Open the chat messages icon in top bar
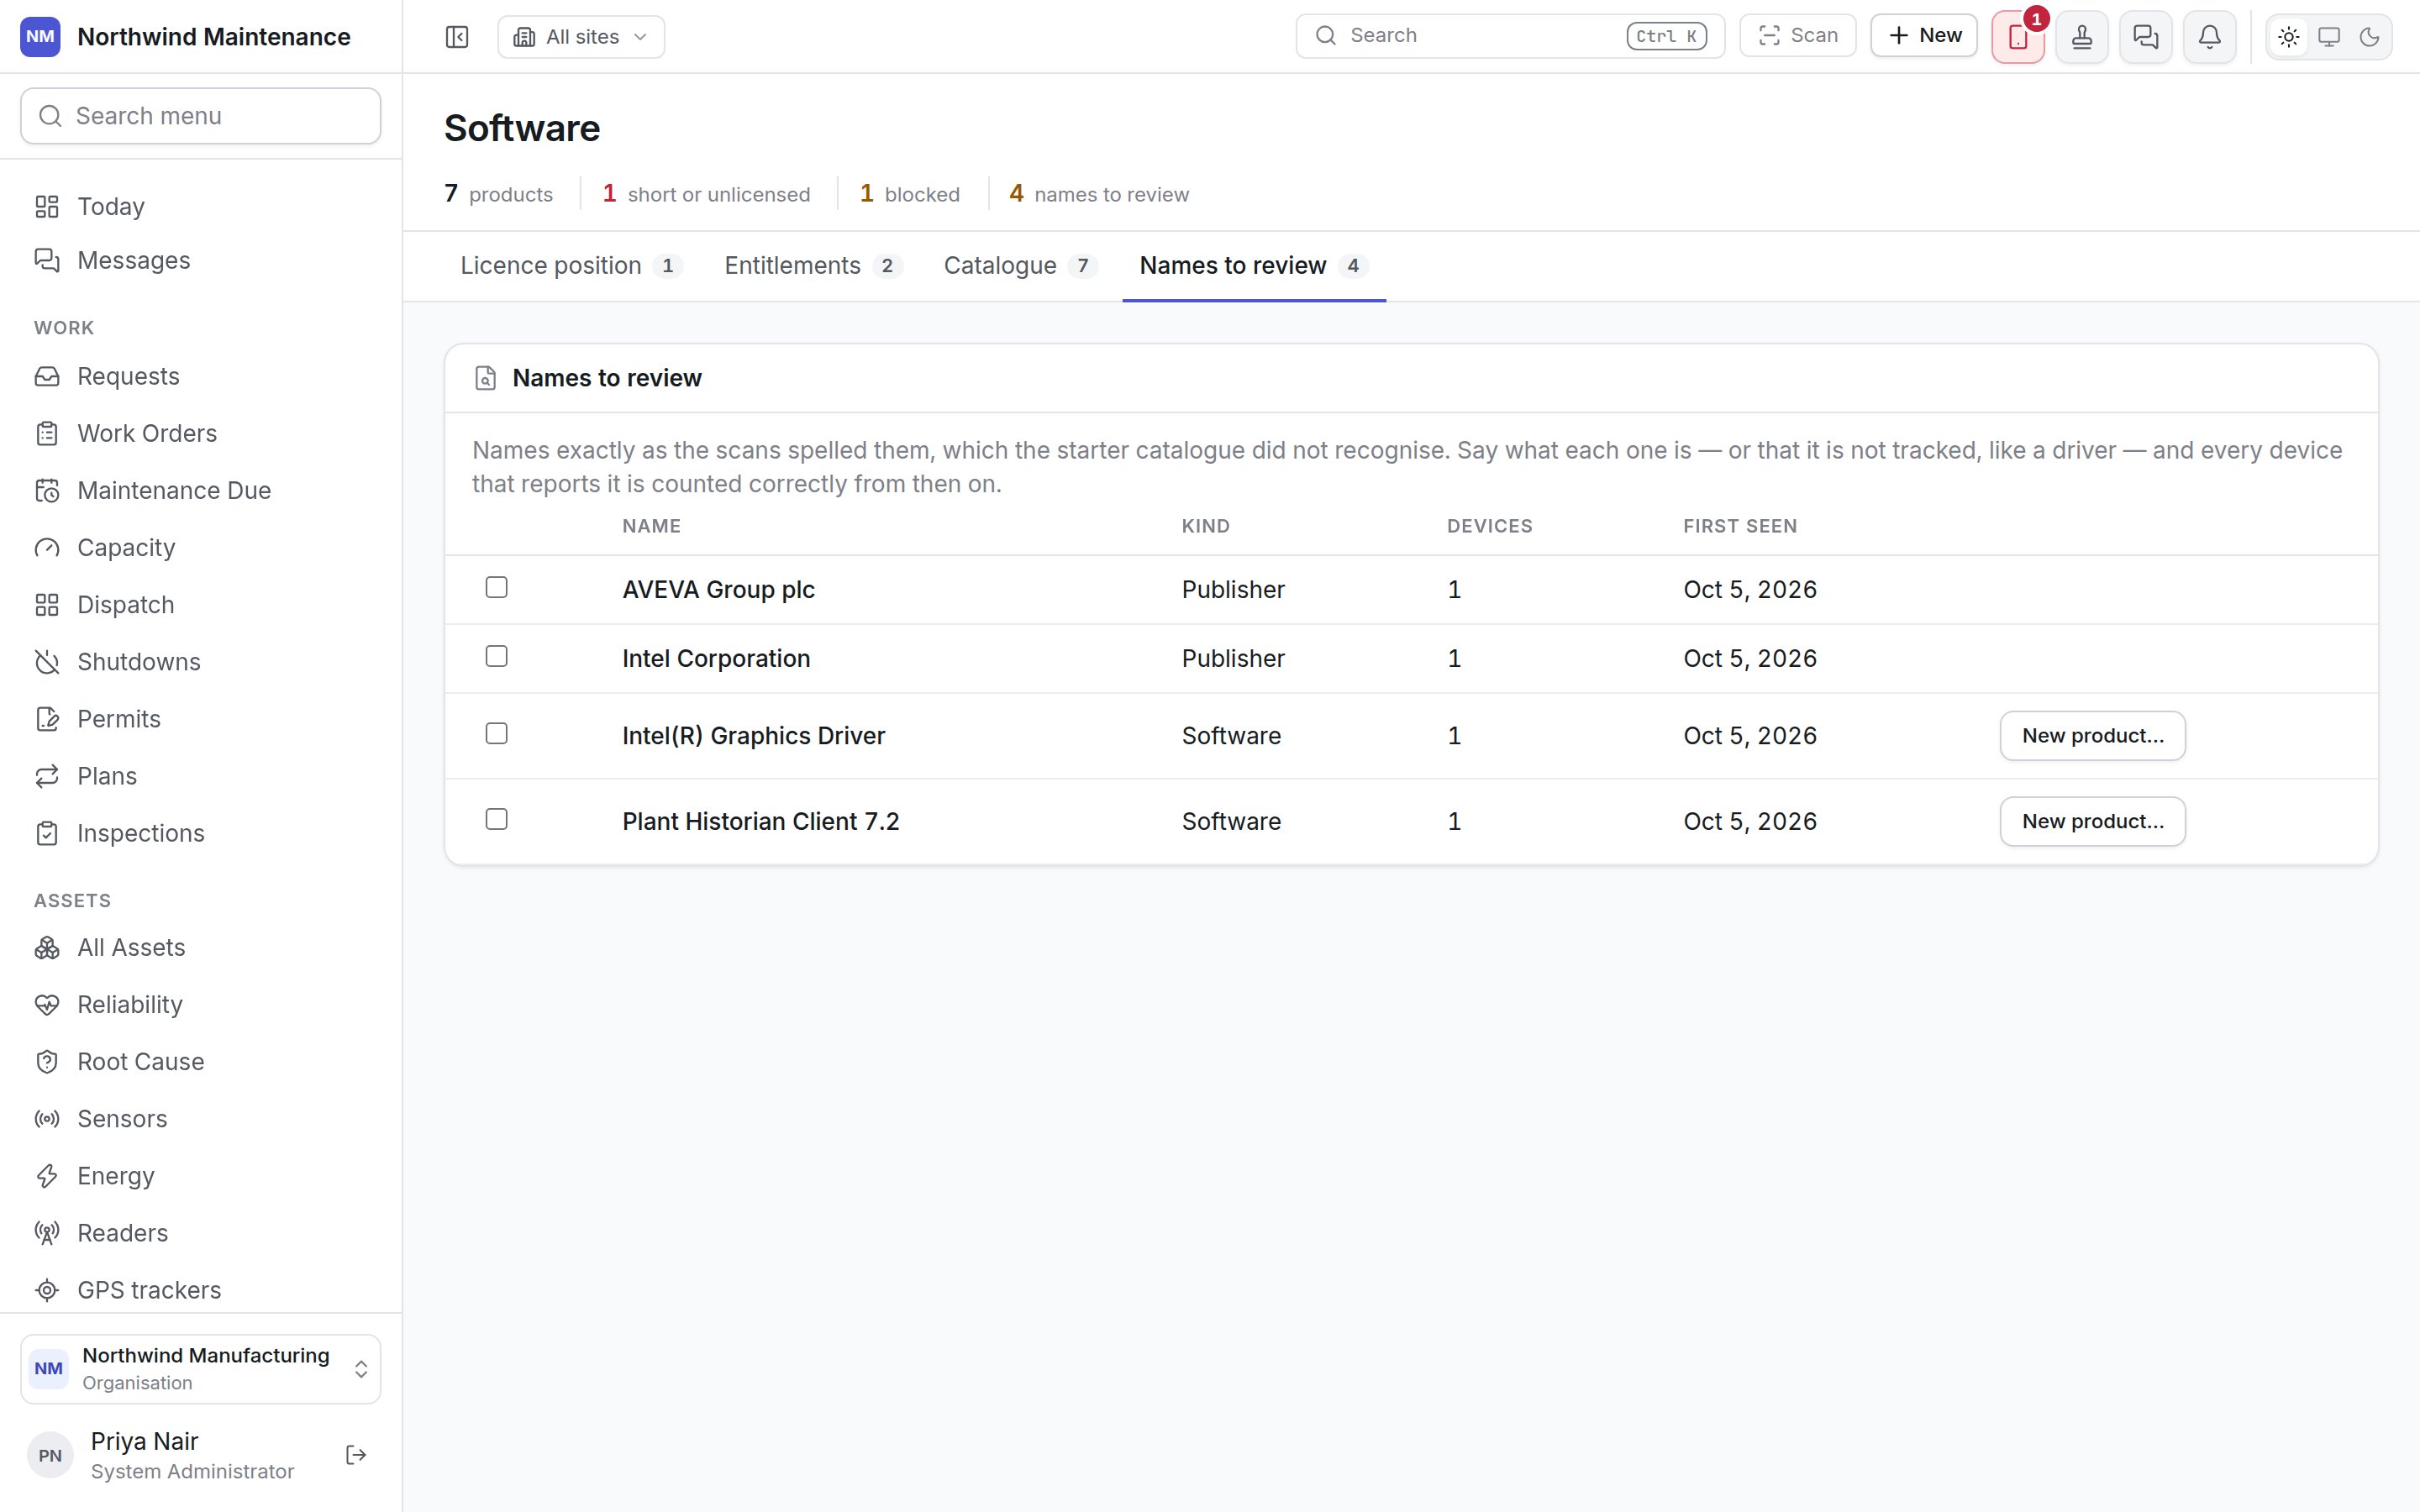This screenshot has height=1512, width=2420. coord(2146,37)
